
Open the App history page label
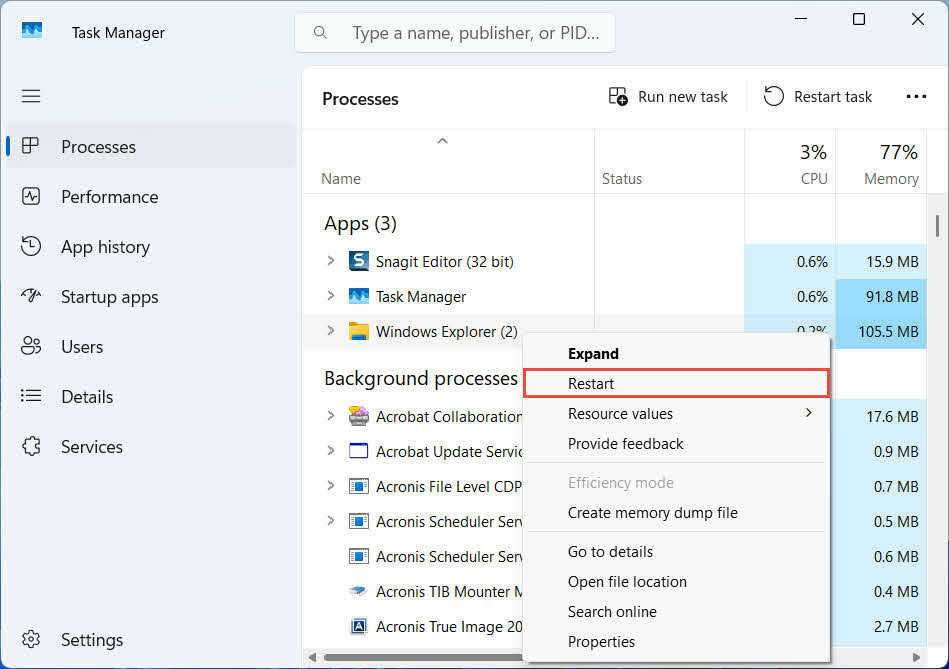105,247
